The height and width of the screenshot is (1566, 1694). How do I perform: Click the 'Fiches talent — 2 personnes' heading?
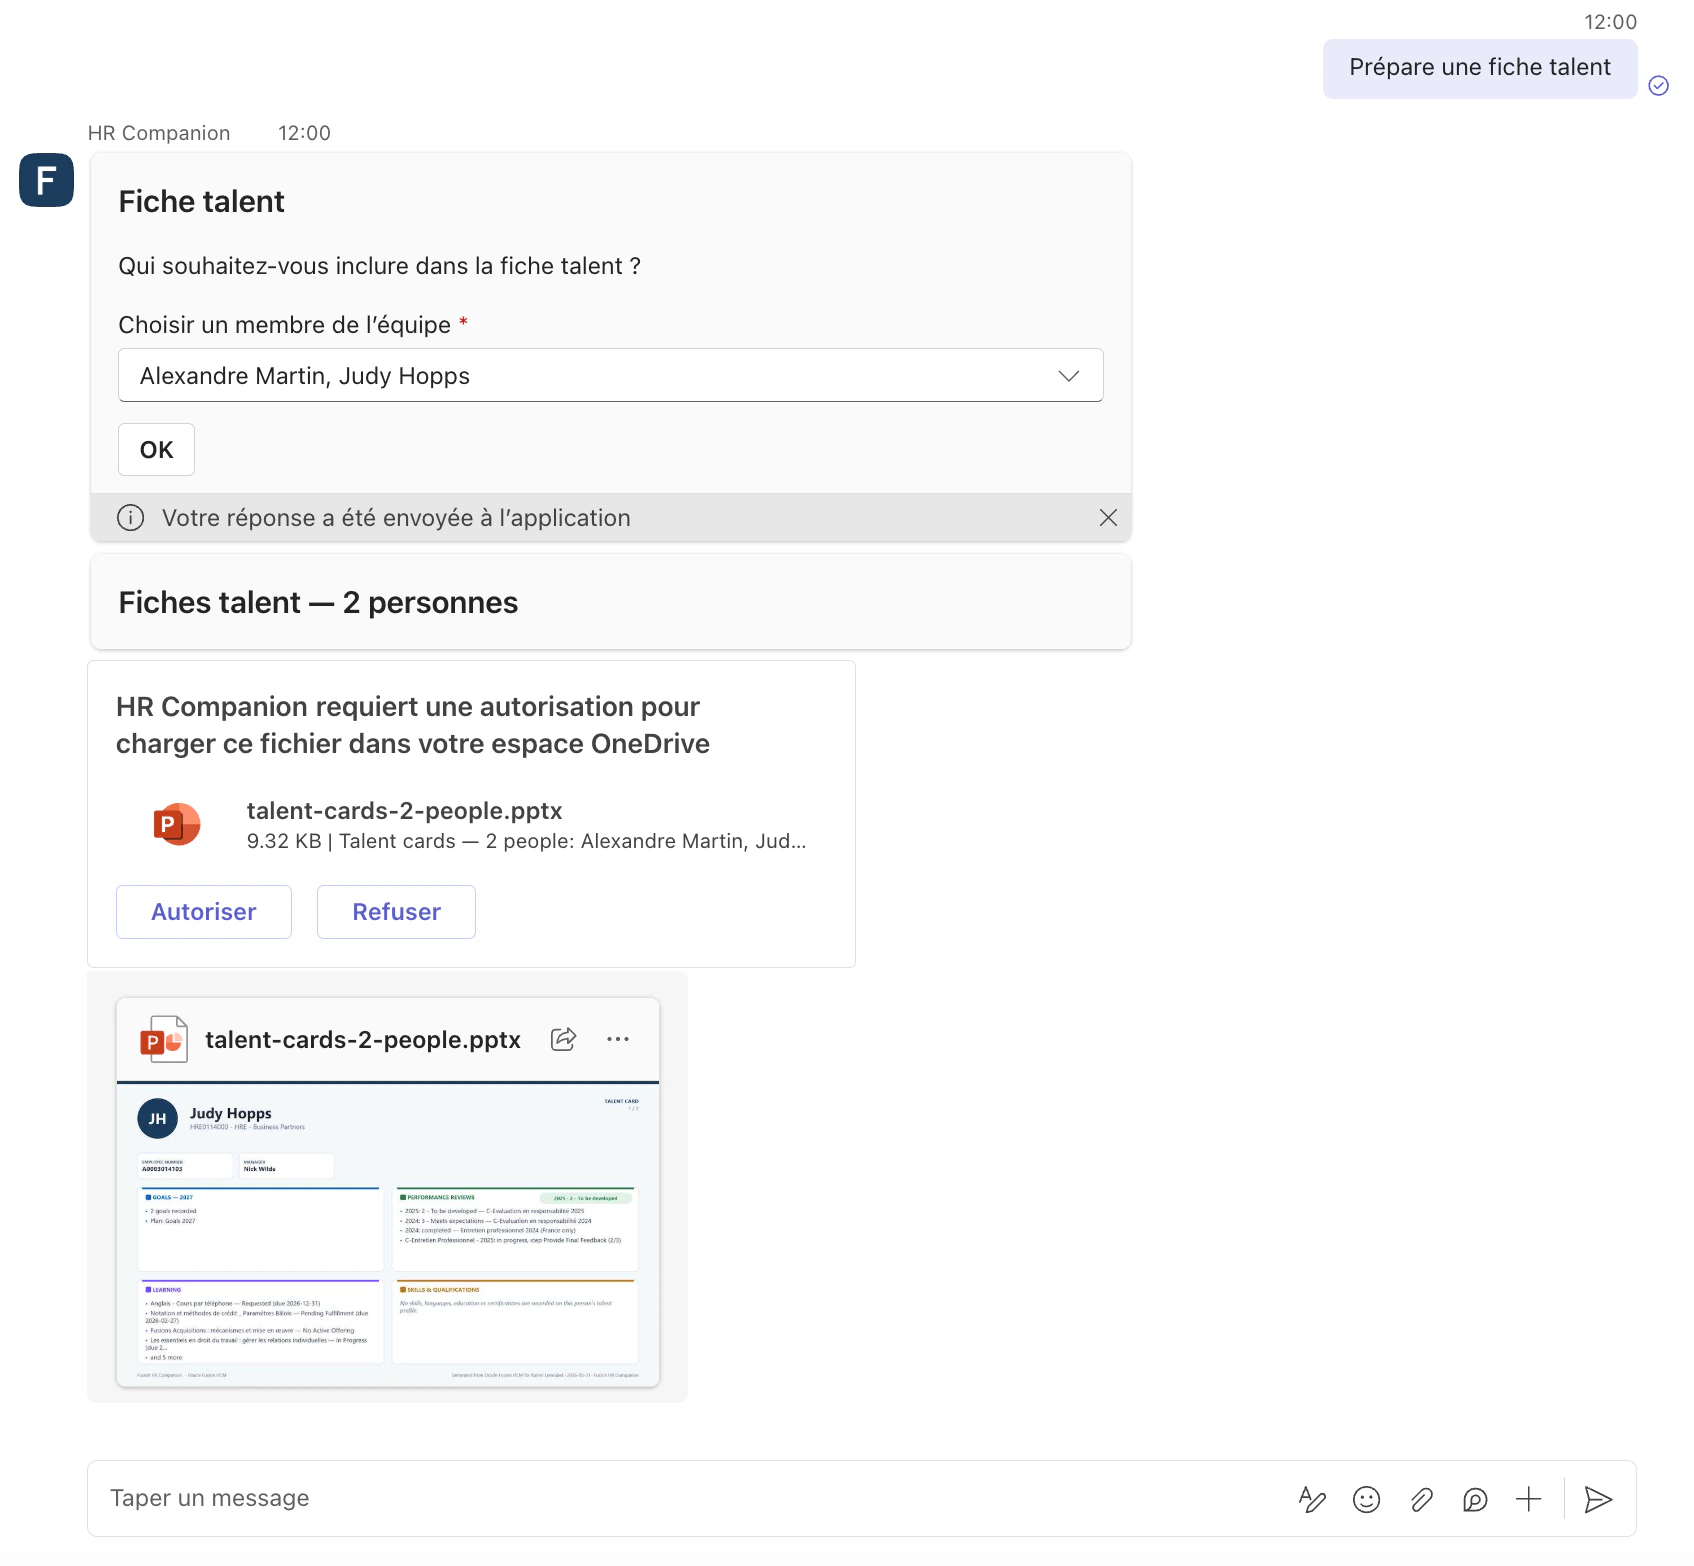coord(318,602)
